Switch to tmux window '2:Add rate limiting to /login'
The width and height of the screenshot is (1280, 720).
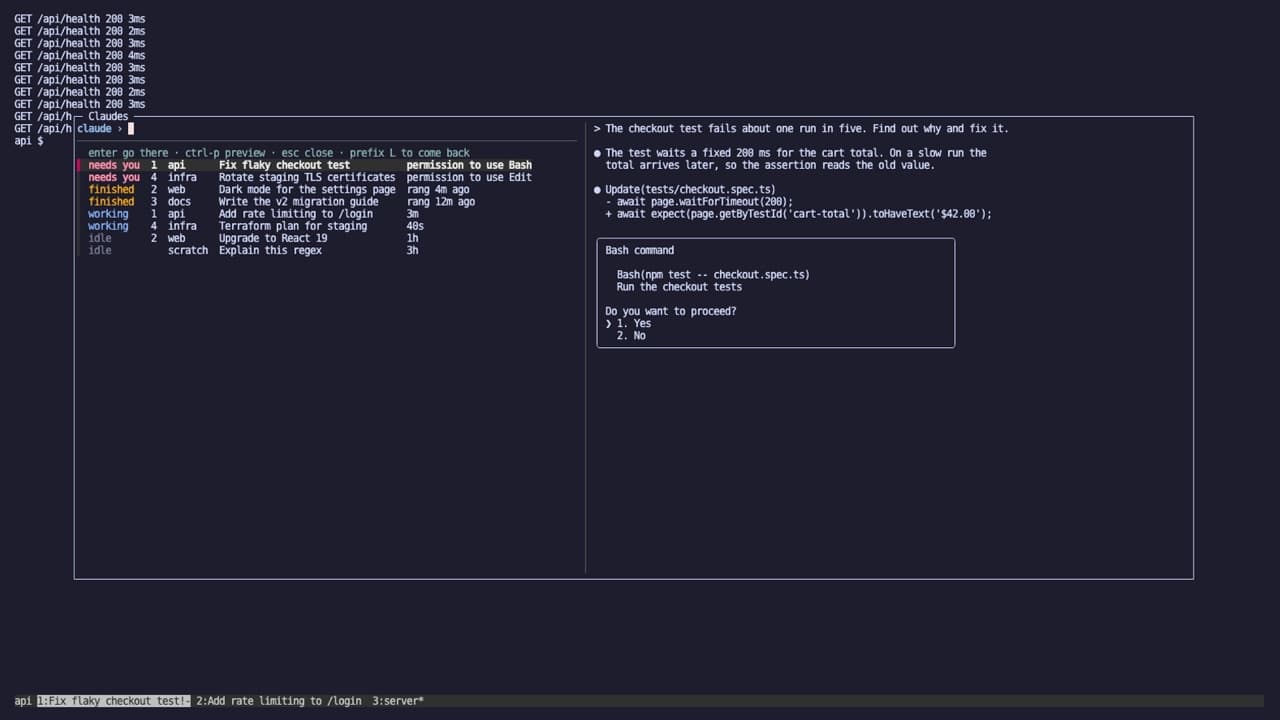click(x=279, y=701)
